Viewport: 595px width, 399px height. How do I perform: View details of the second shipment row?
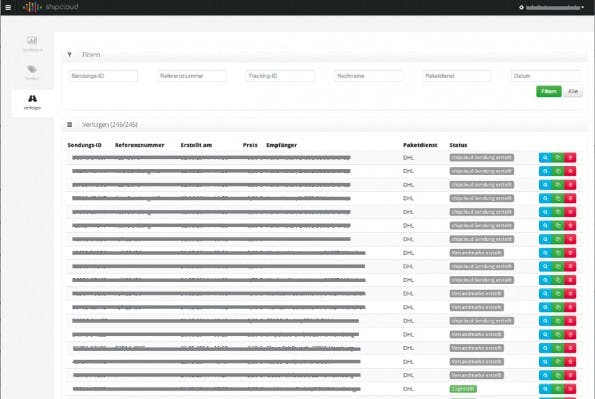pos(545,171)
